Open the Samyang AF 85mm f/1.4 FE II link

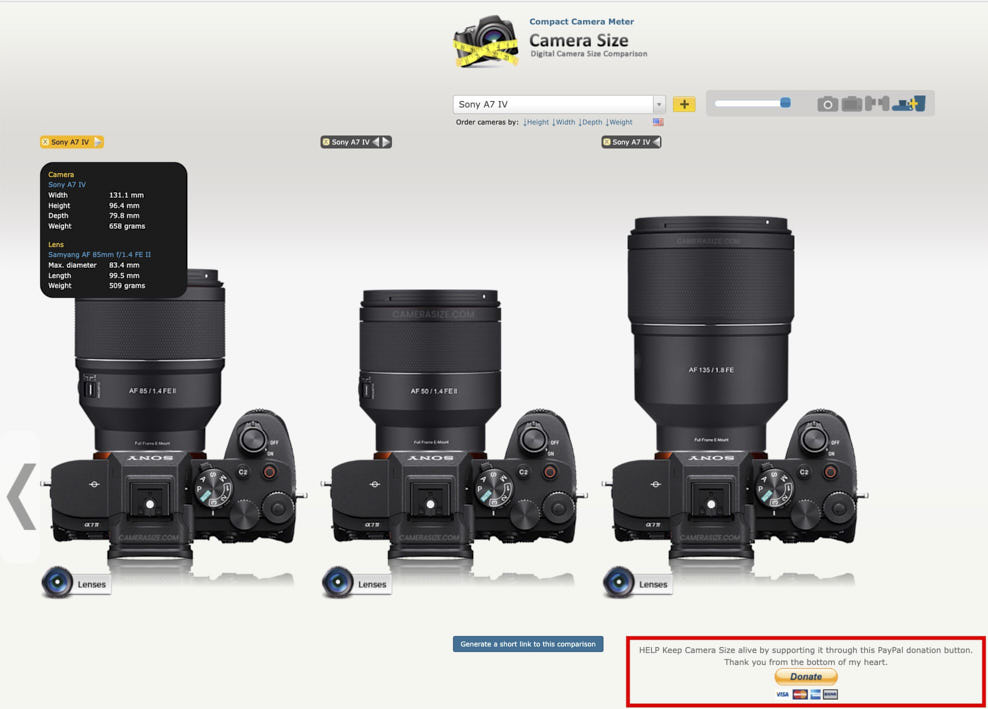[x=100, y=255]
